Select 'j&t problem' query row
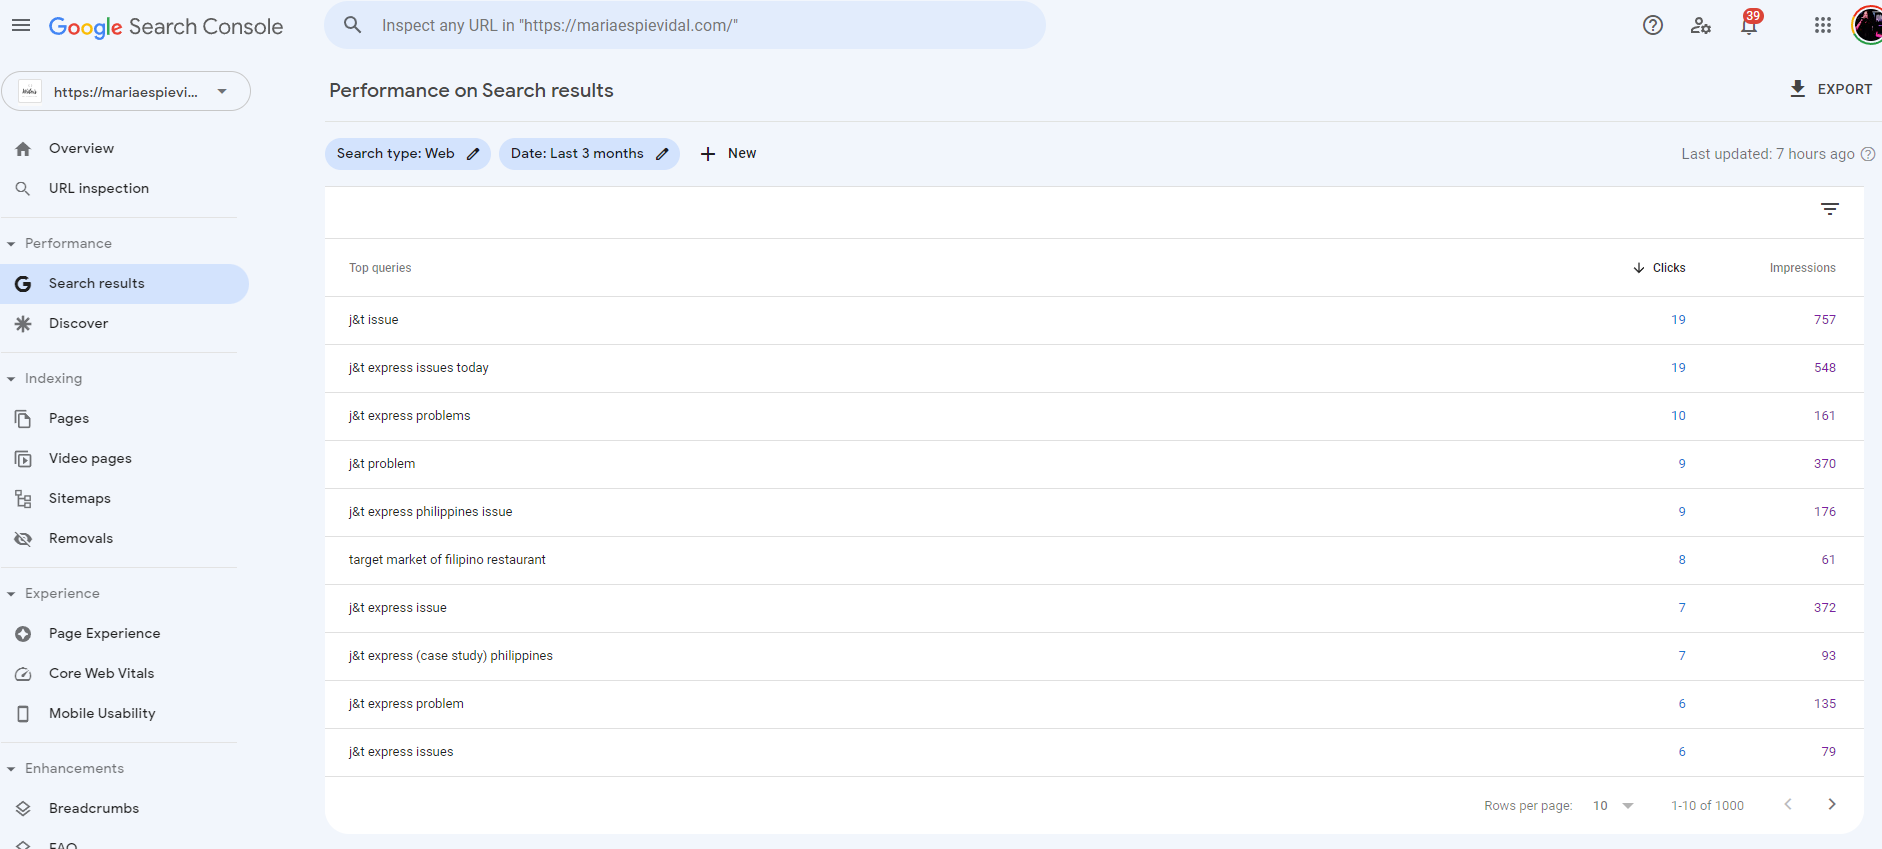Screen dimensions: 1882x849 tap(1094, 464)
